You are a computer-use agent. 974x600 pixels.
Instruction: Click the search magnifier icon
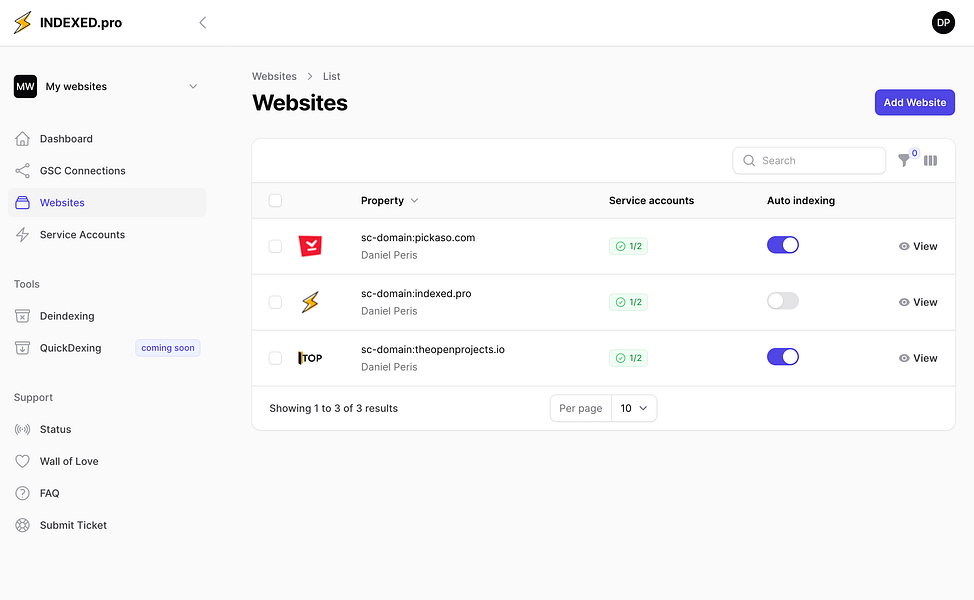point(749,161)
